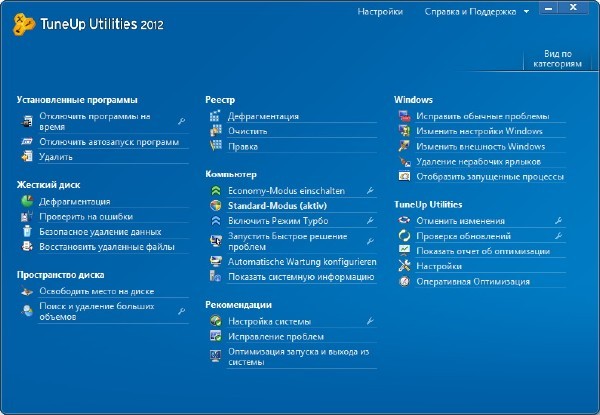Viewport: 600px width, 415px height.
Task: Click 'Automatische Wartung konfigurieren' link
Action: (302, 262)
